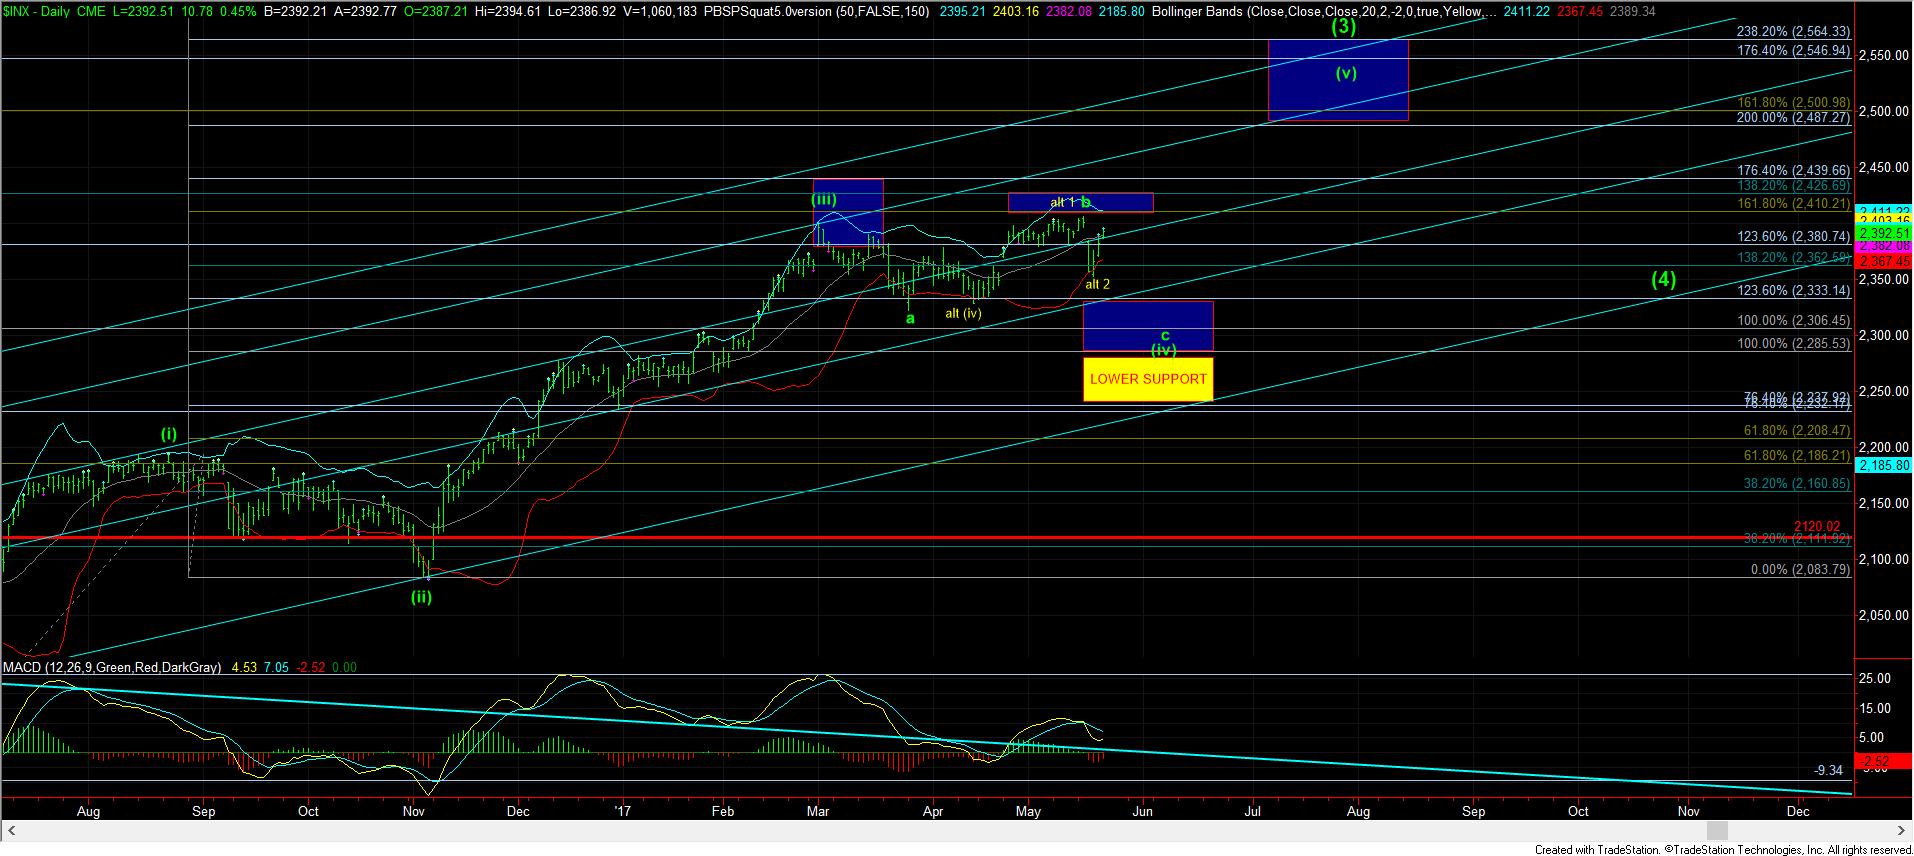
Task: Click the red 2120.02 level label
Action: click(1816, 526)
